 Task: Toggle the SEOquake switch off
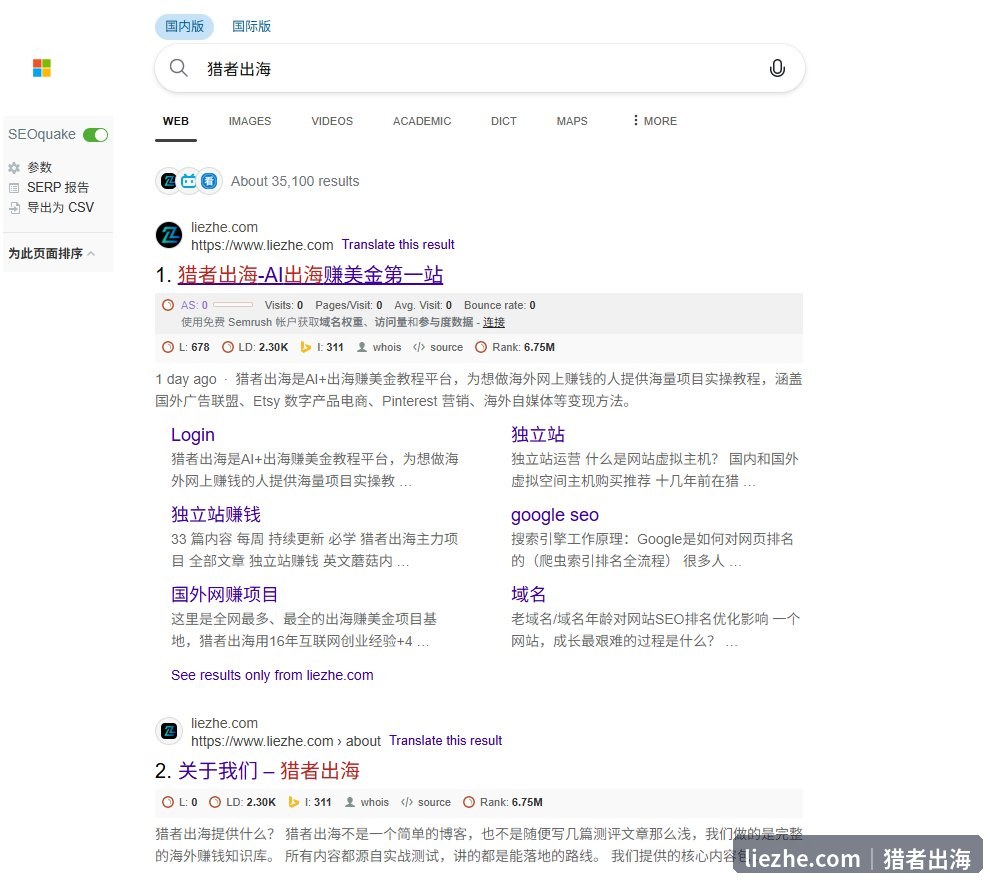click(96, 135)
